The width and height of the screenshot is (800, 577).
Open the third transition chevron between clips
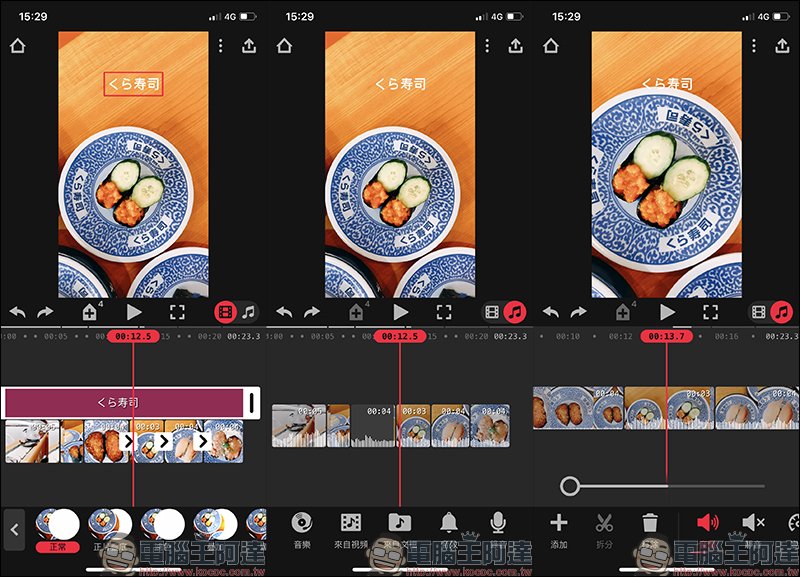pos(202,441)
